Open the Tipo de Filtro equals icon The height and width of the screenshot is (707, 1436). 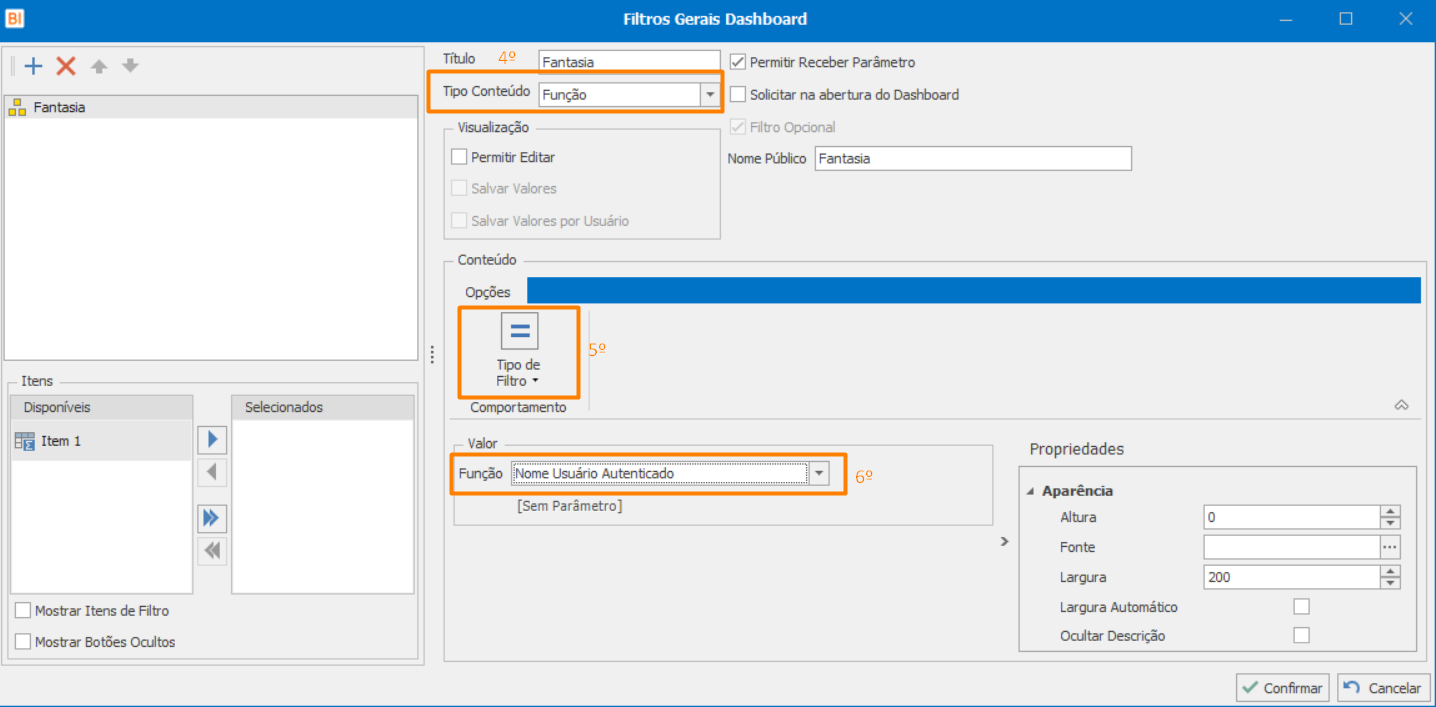[x=519, y=332]
